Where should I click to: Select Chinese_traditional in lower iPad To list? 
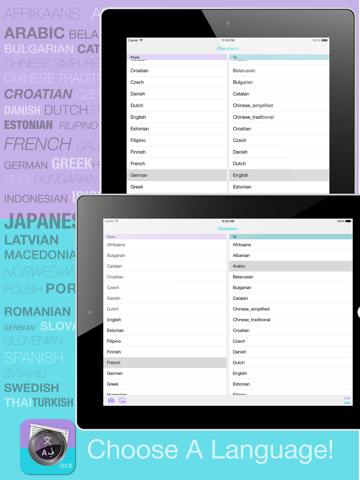(x=291, y=320)
